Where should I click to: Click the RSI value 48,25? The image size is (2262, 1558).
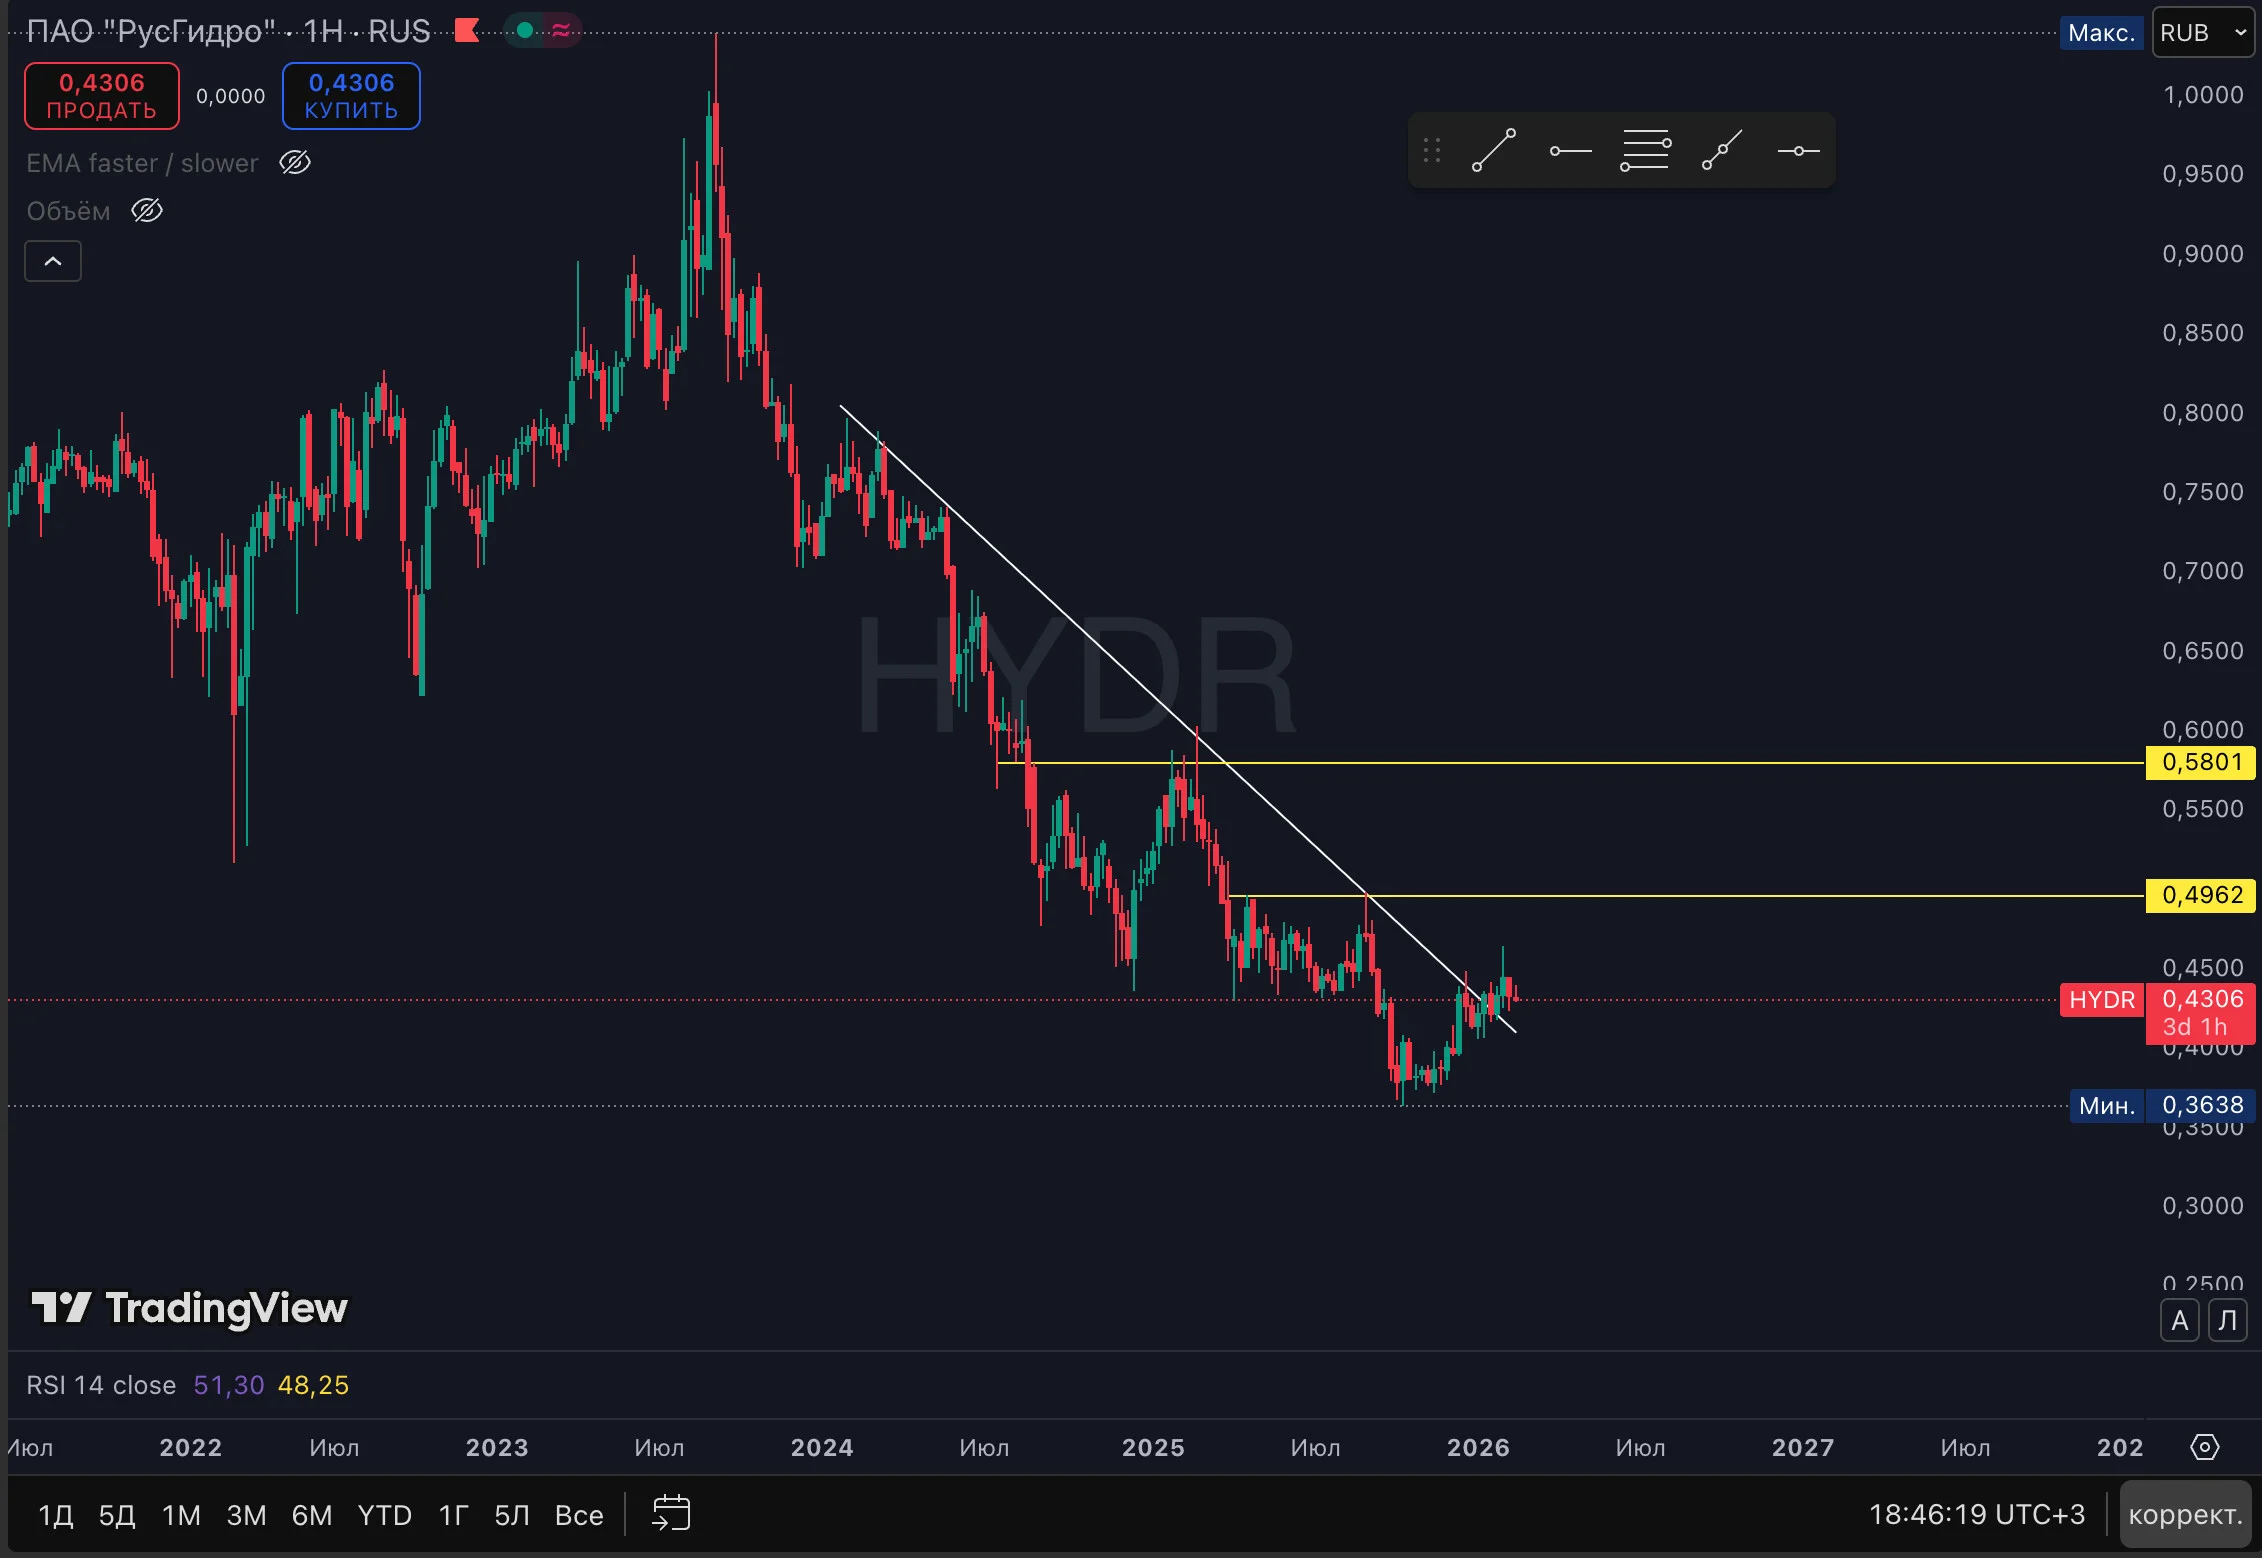pyautogui.click(x=313, y=1385)
